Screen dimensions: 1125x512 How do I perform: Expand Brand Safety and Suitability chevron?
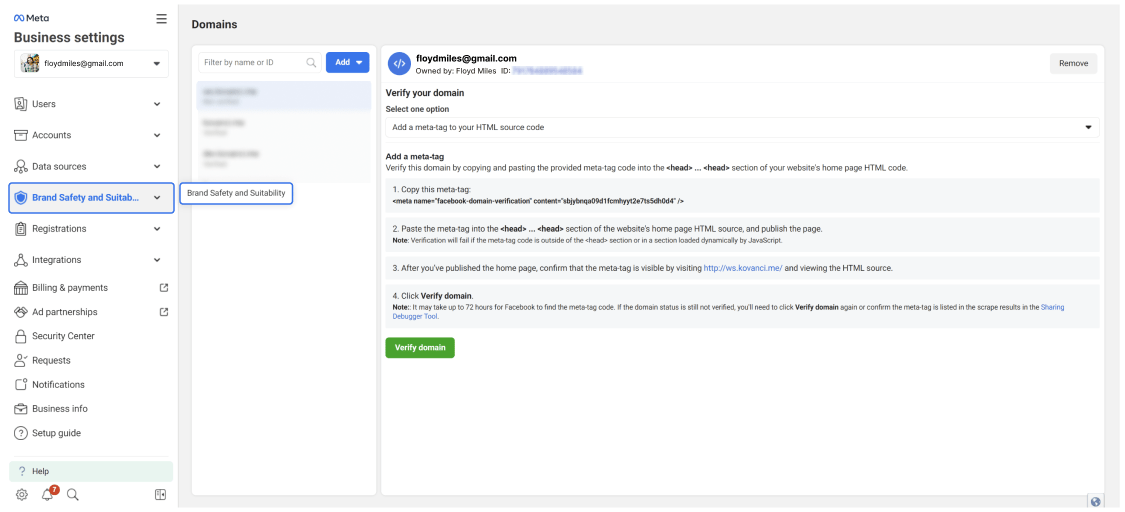pyautogui.click(x=157, y=198)
